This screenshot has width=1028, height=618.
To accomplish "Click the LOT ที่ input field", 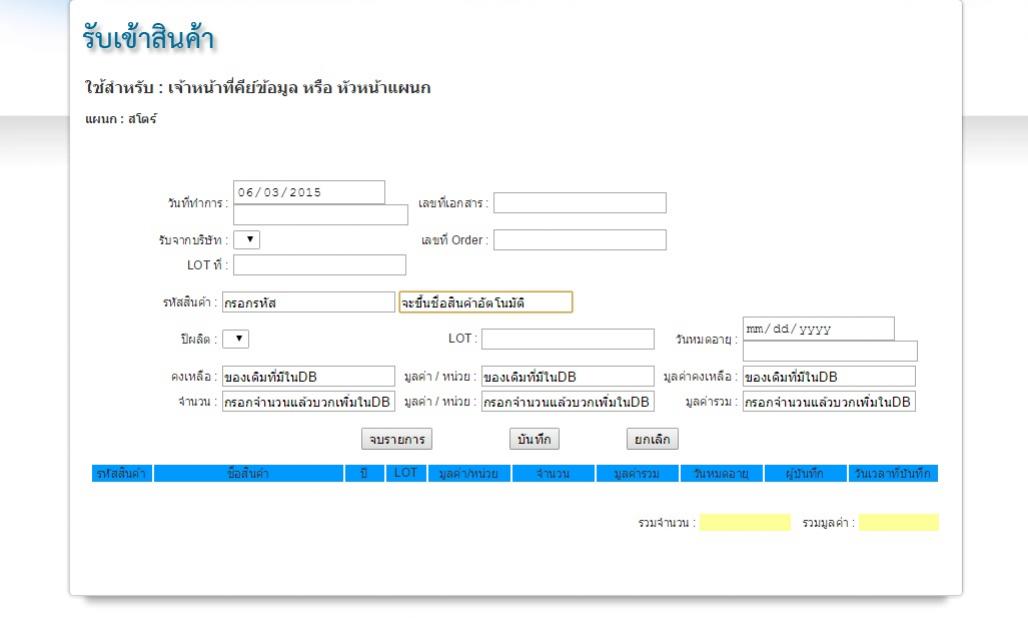I will point(319,265).
